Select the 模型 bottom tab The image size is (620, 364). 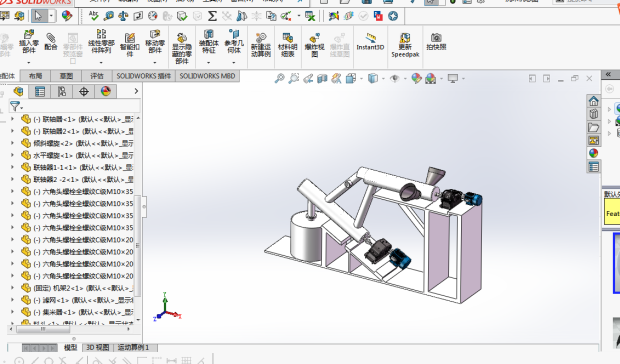(70, 347)
